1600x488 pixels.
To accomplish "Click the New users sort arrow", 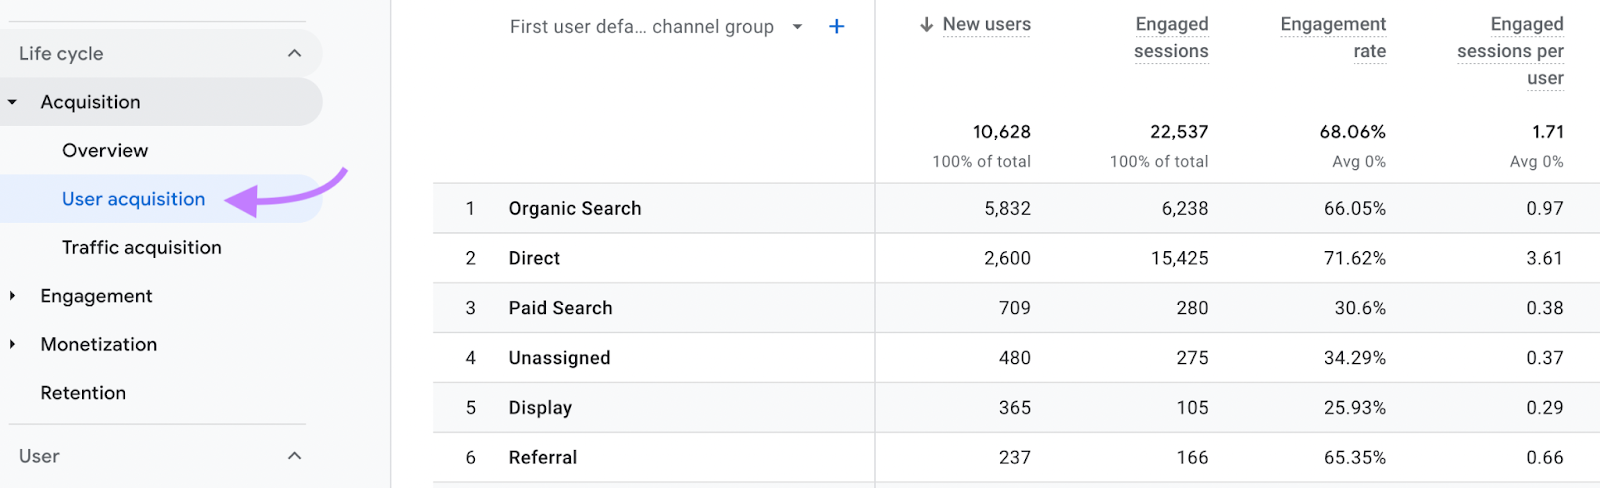I will pos(926,25).
